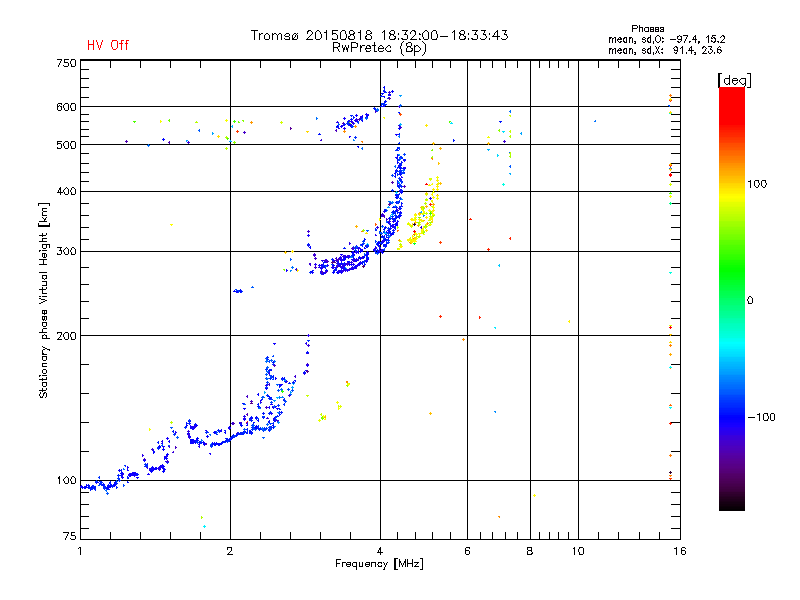Click the "Phases" heading text
Image resolution: width=800 pixels, height=600 pixels.
[647, 29]
